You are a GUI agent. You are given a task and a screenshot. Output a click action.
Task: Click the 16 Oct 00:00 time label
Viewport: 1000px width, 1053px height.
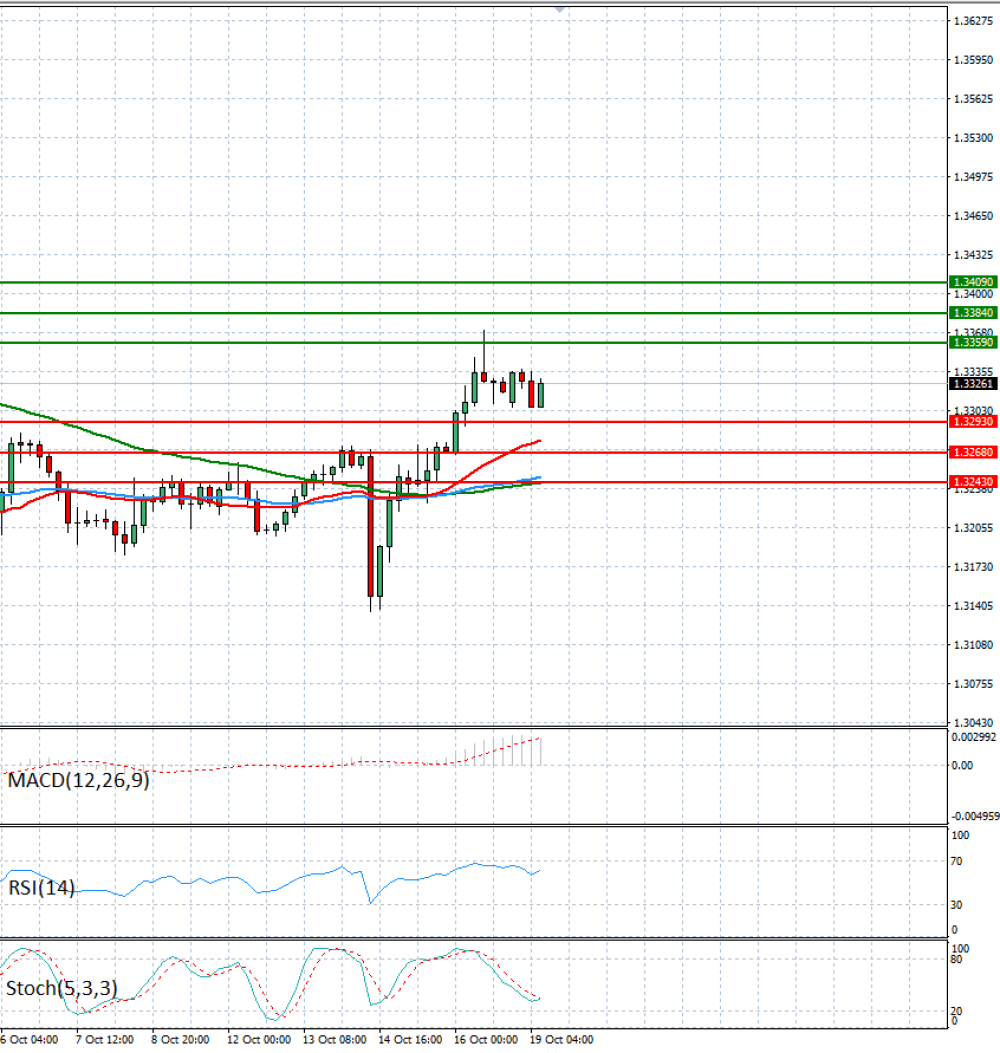[x=486, y=1040]
